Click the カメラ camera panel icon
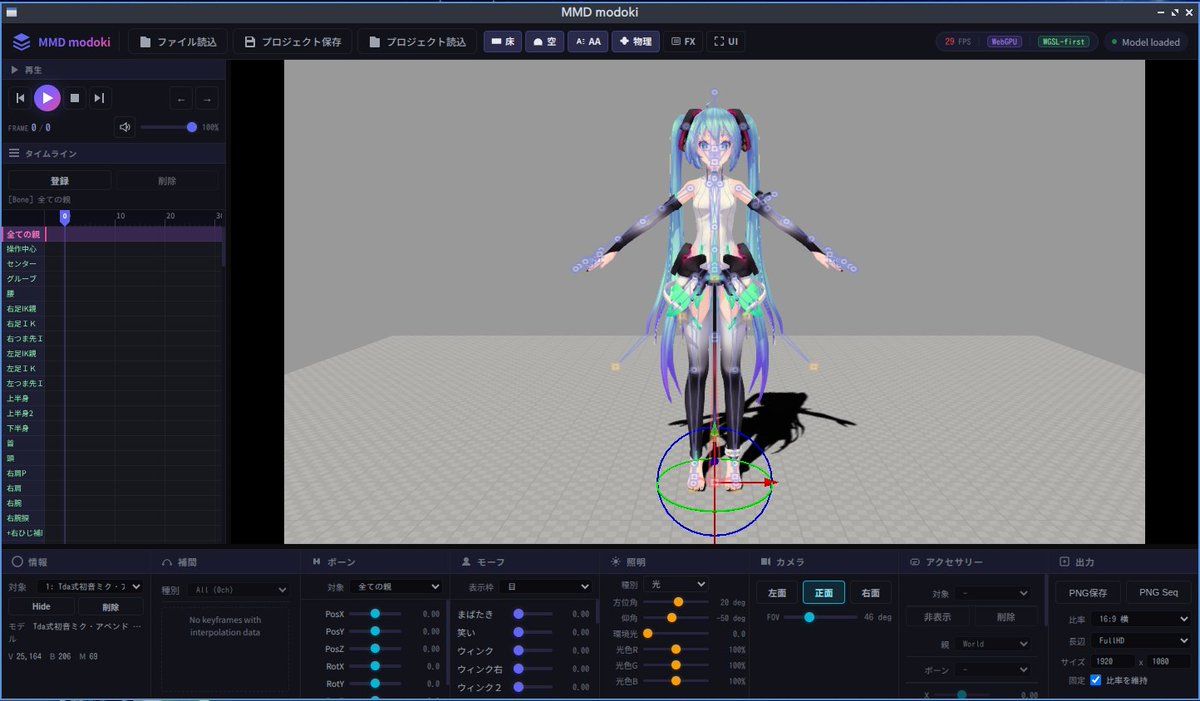Viewport: 1200px width, 701px height. coord(766,562)
